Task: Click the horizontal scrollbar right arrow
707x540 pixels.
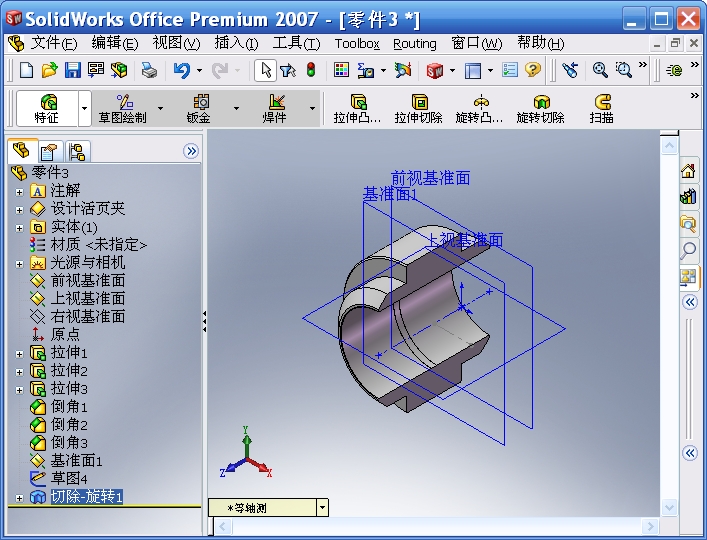Action: (x=650, y=526)
